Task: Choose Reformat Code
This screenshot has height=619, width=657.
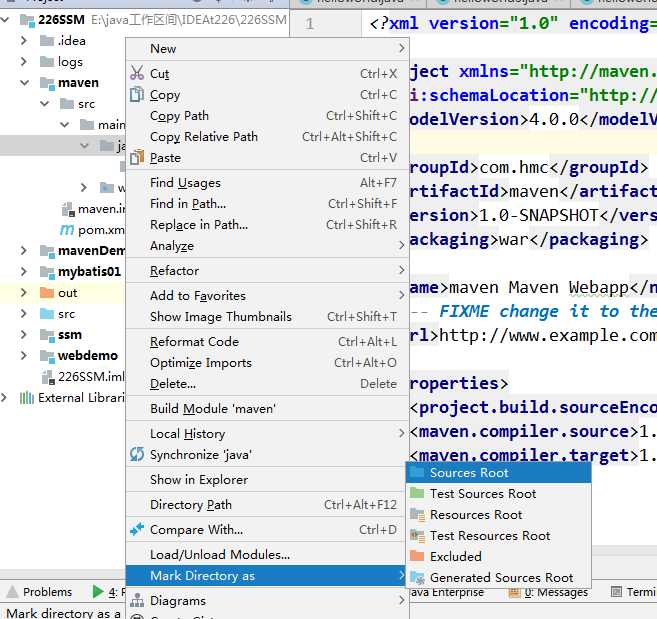Action: click(267, 342)
